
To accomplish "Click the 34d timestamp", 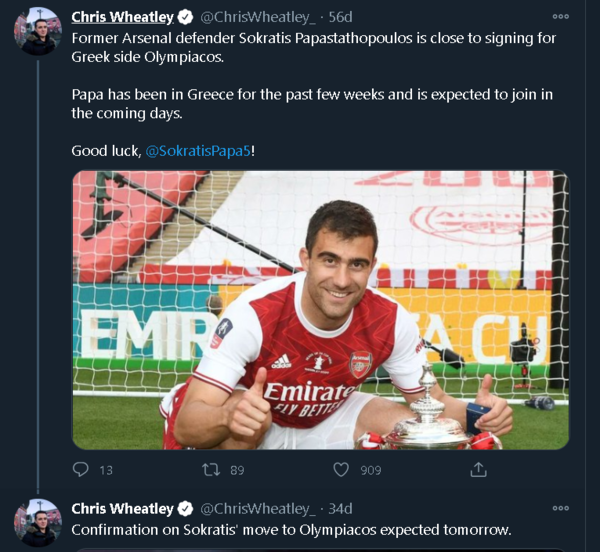I will [340, 508].
